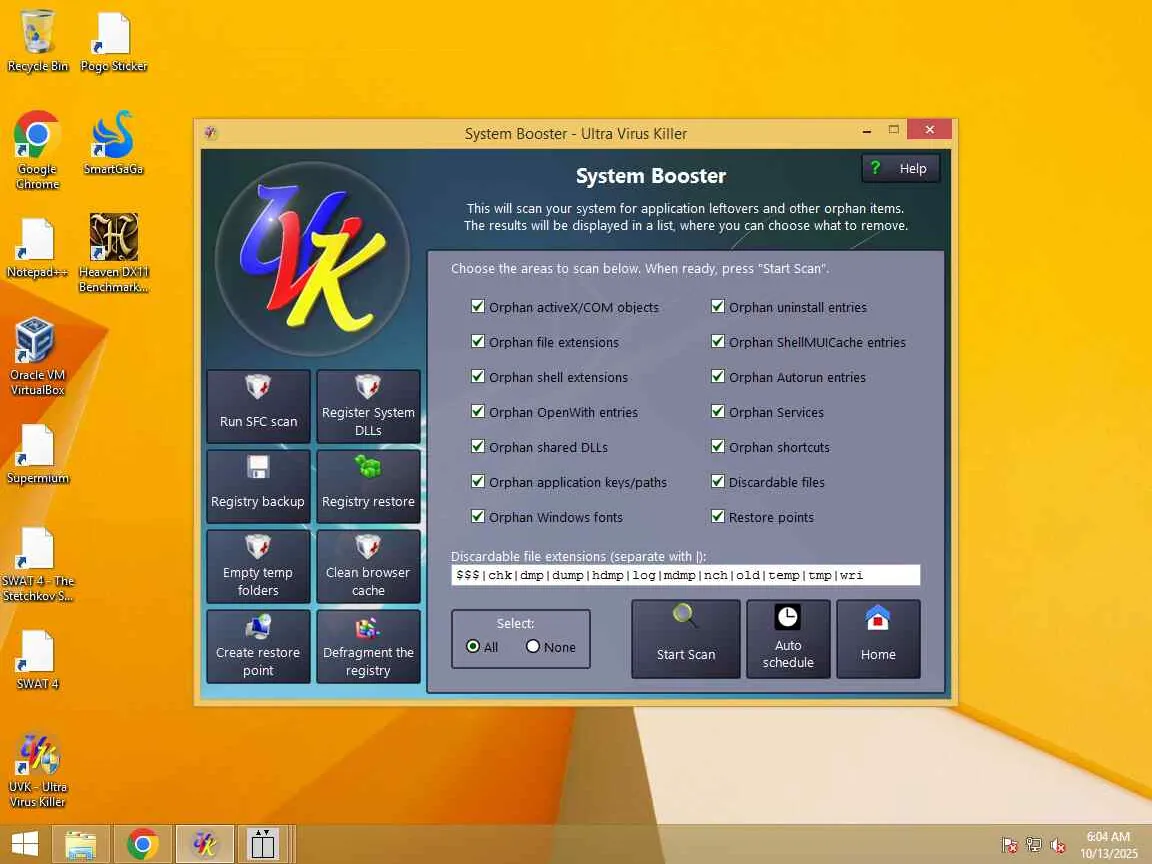Open Recycle Bin desktop icon

point(37,42)
